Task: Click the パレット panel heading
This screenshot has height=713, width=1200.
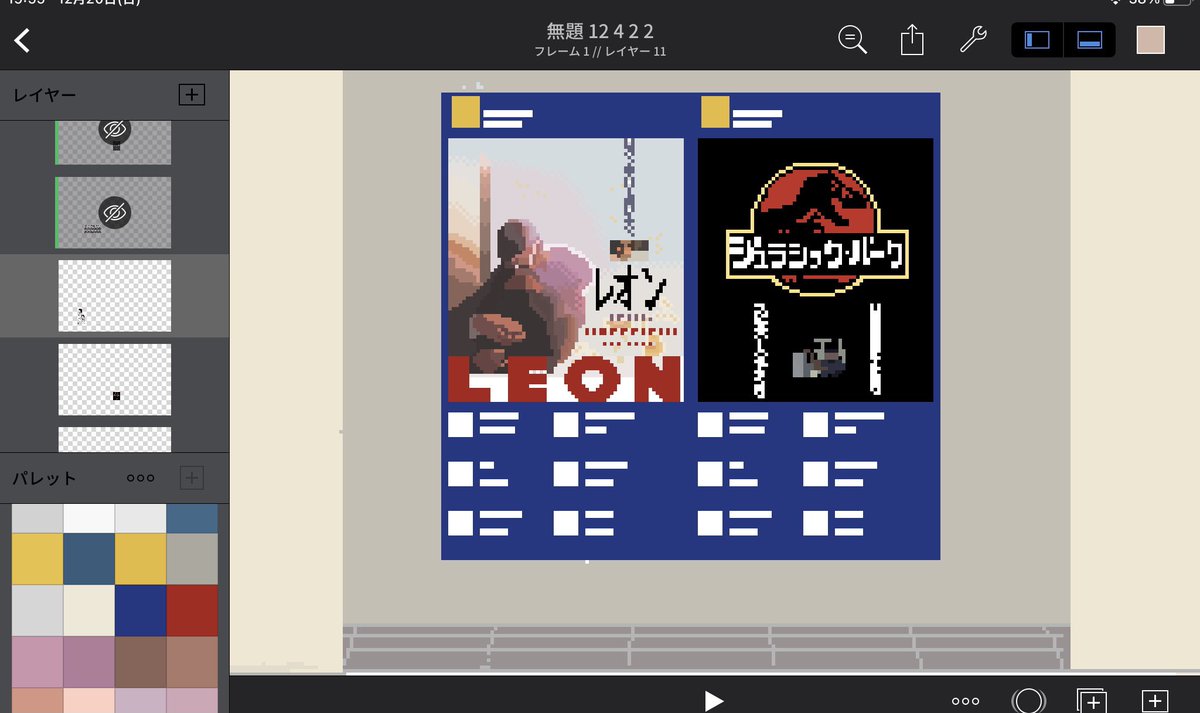Action: tap(44, 478)
